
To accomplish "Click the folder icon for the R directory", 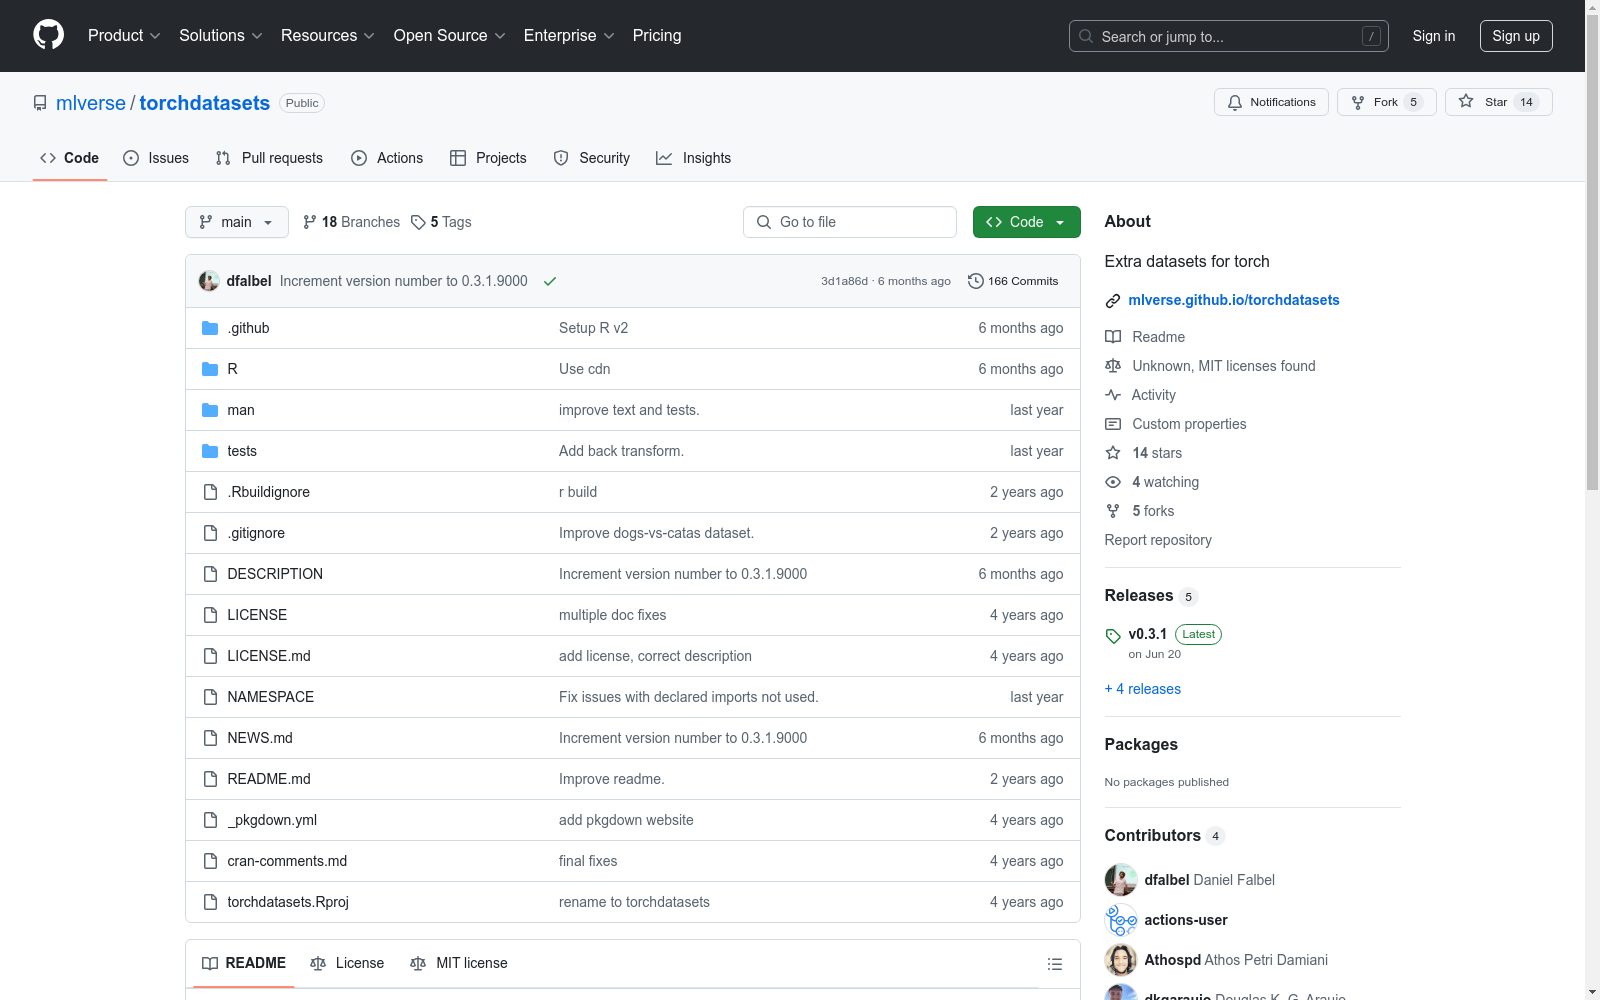I will pyautogui.click(x=210, y=369).
